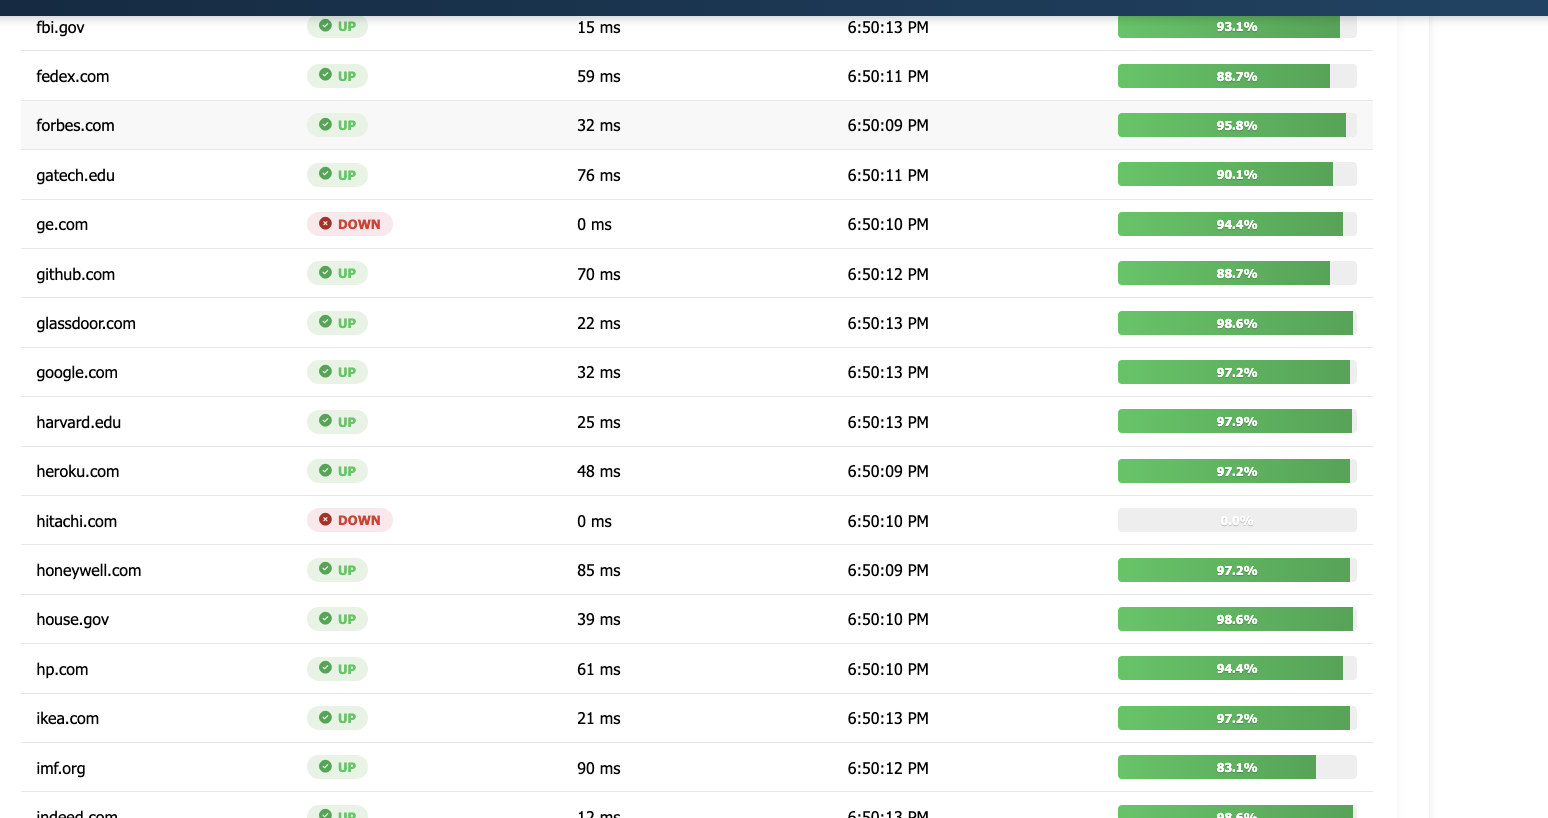The image size is (1548, 818).
Task: Click the DOWN status badge for ge.com
Action: click(x=350, y=224)
